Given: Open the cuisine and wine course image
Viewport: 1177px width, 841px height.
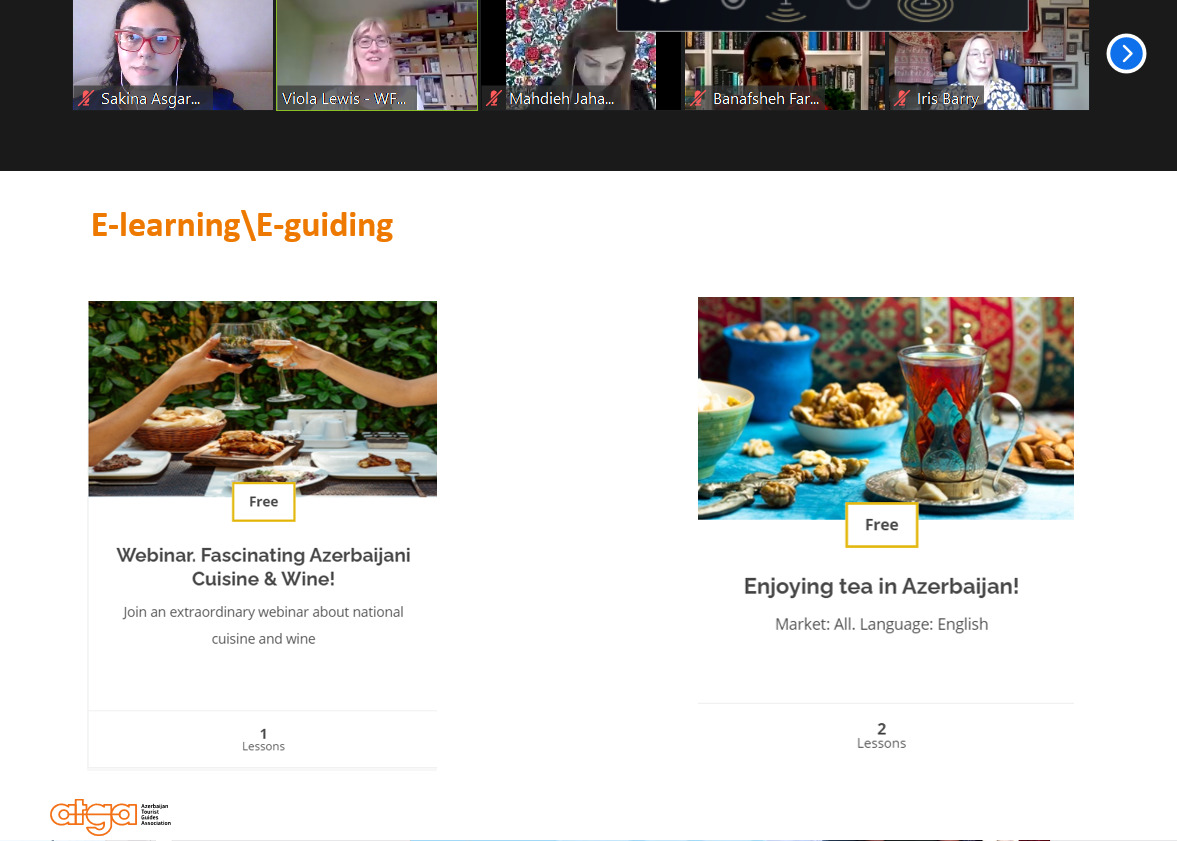Looking at the screenshot, I should 263,399.
